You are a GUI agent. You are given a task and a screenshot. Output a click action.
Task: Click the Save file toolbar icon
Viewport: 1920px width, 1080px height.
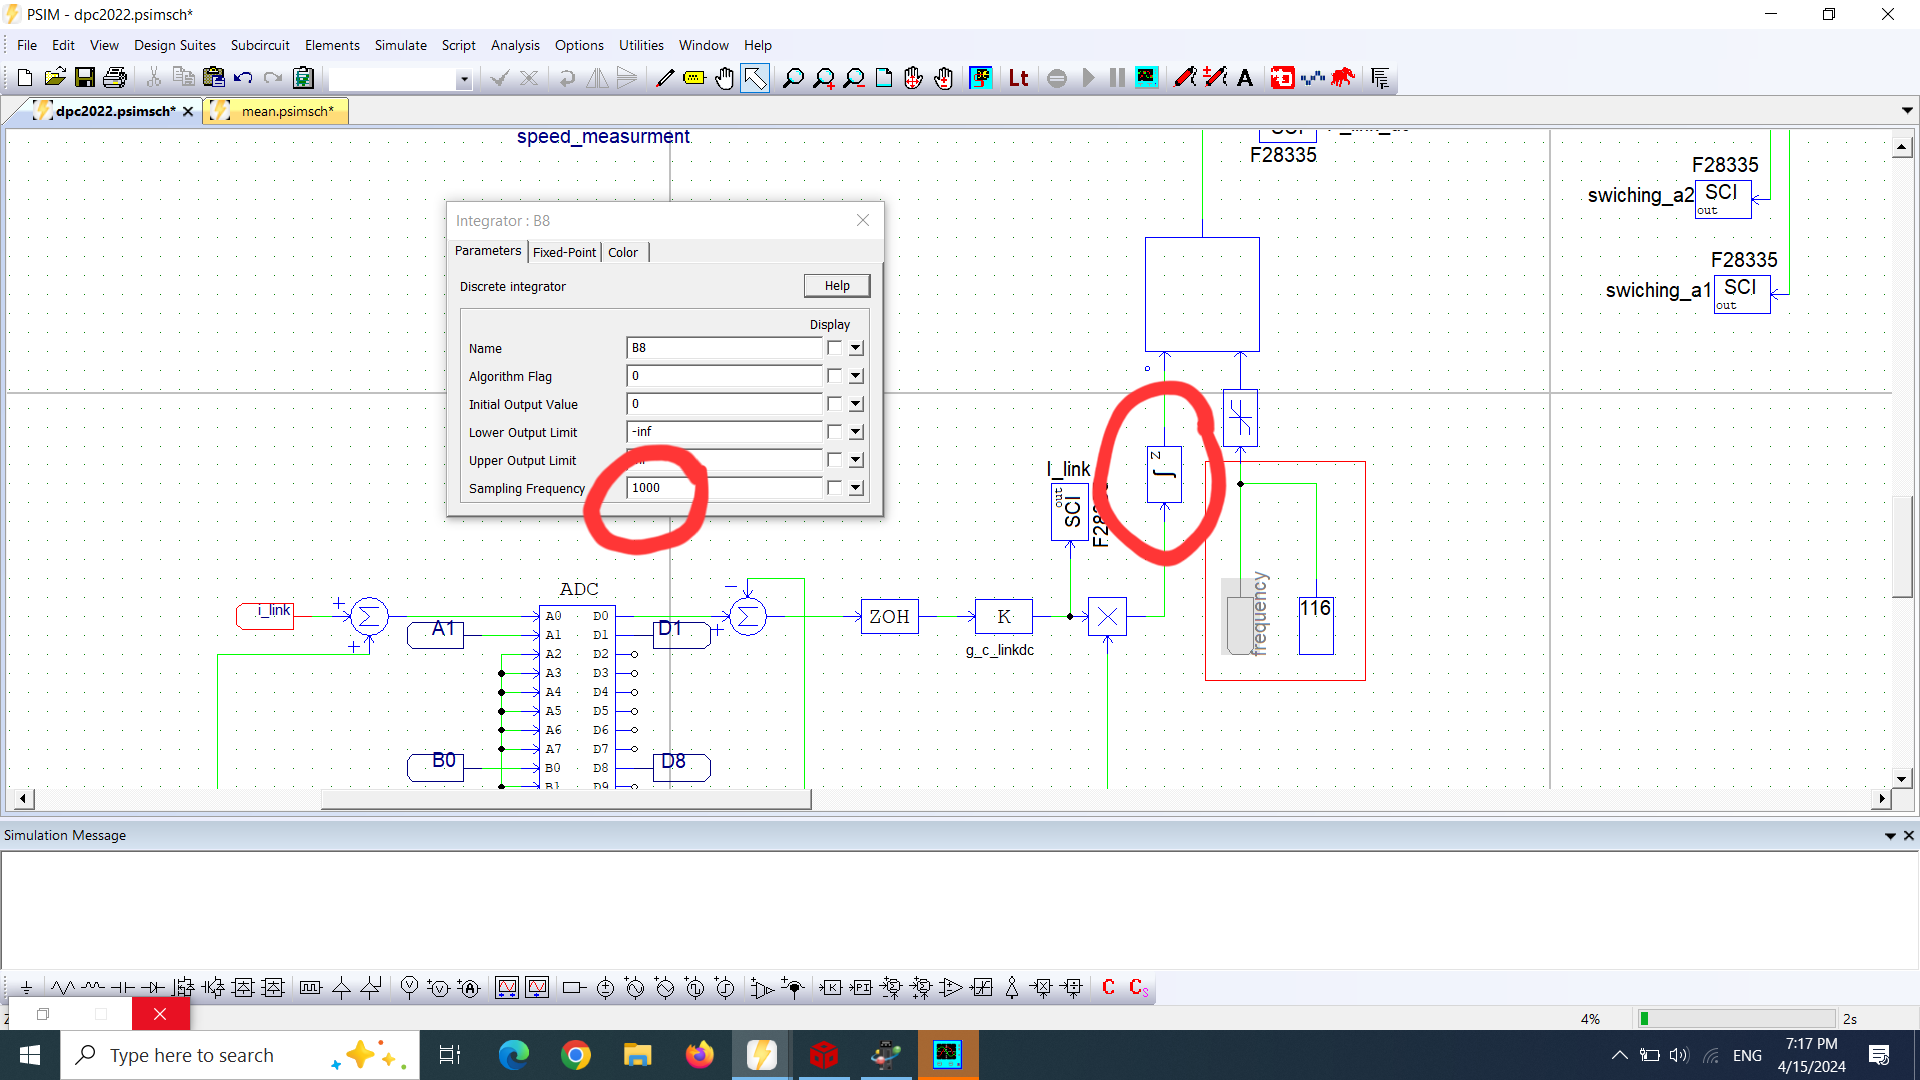[85, 78]
